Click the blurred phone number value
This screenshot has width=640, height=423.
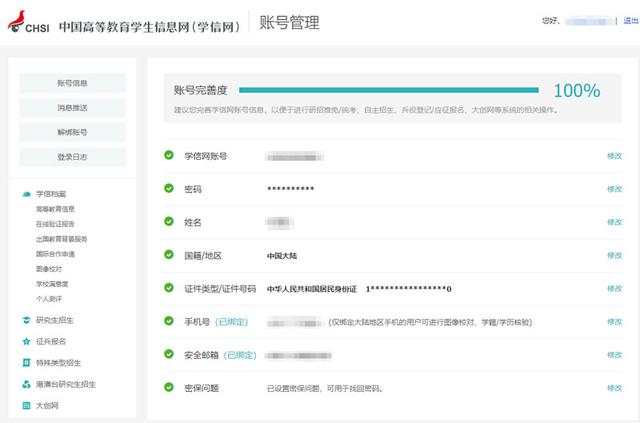pos(295,323)
